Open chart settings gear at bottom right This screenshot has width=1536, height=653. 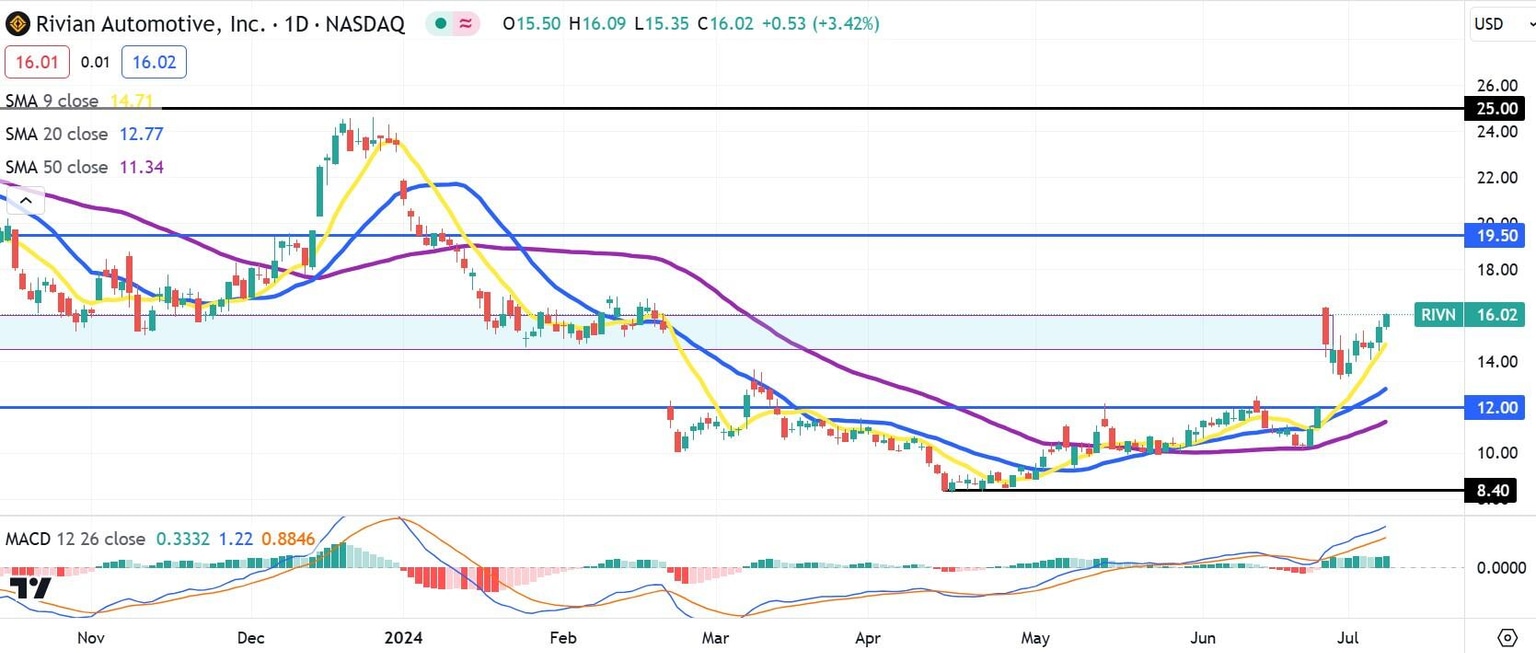point(1507,637)
